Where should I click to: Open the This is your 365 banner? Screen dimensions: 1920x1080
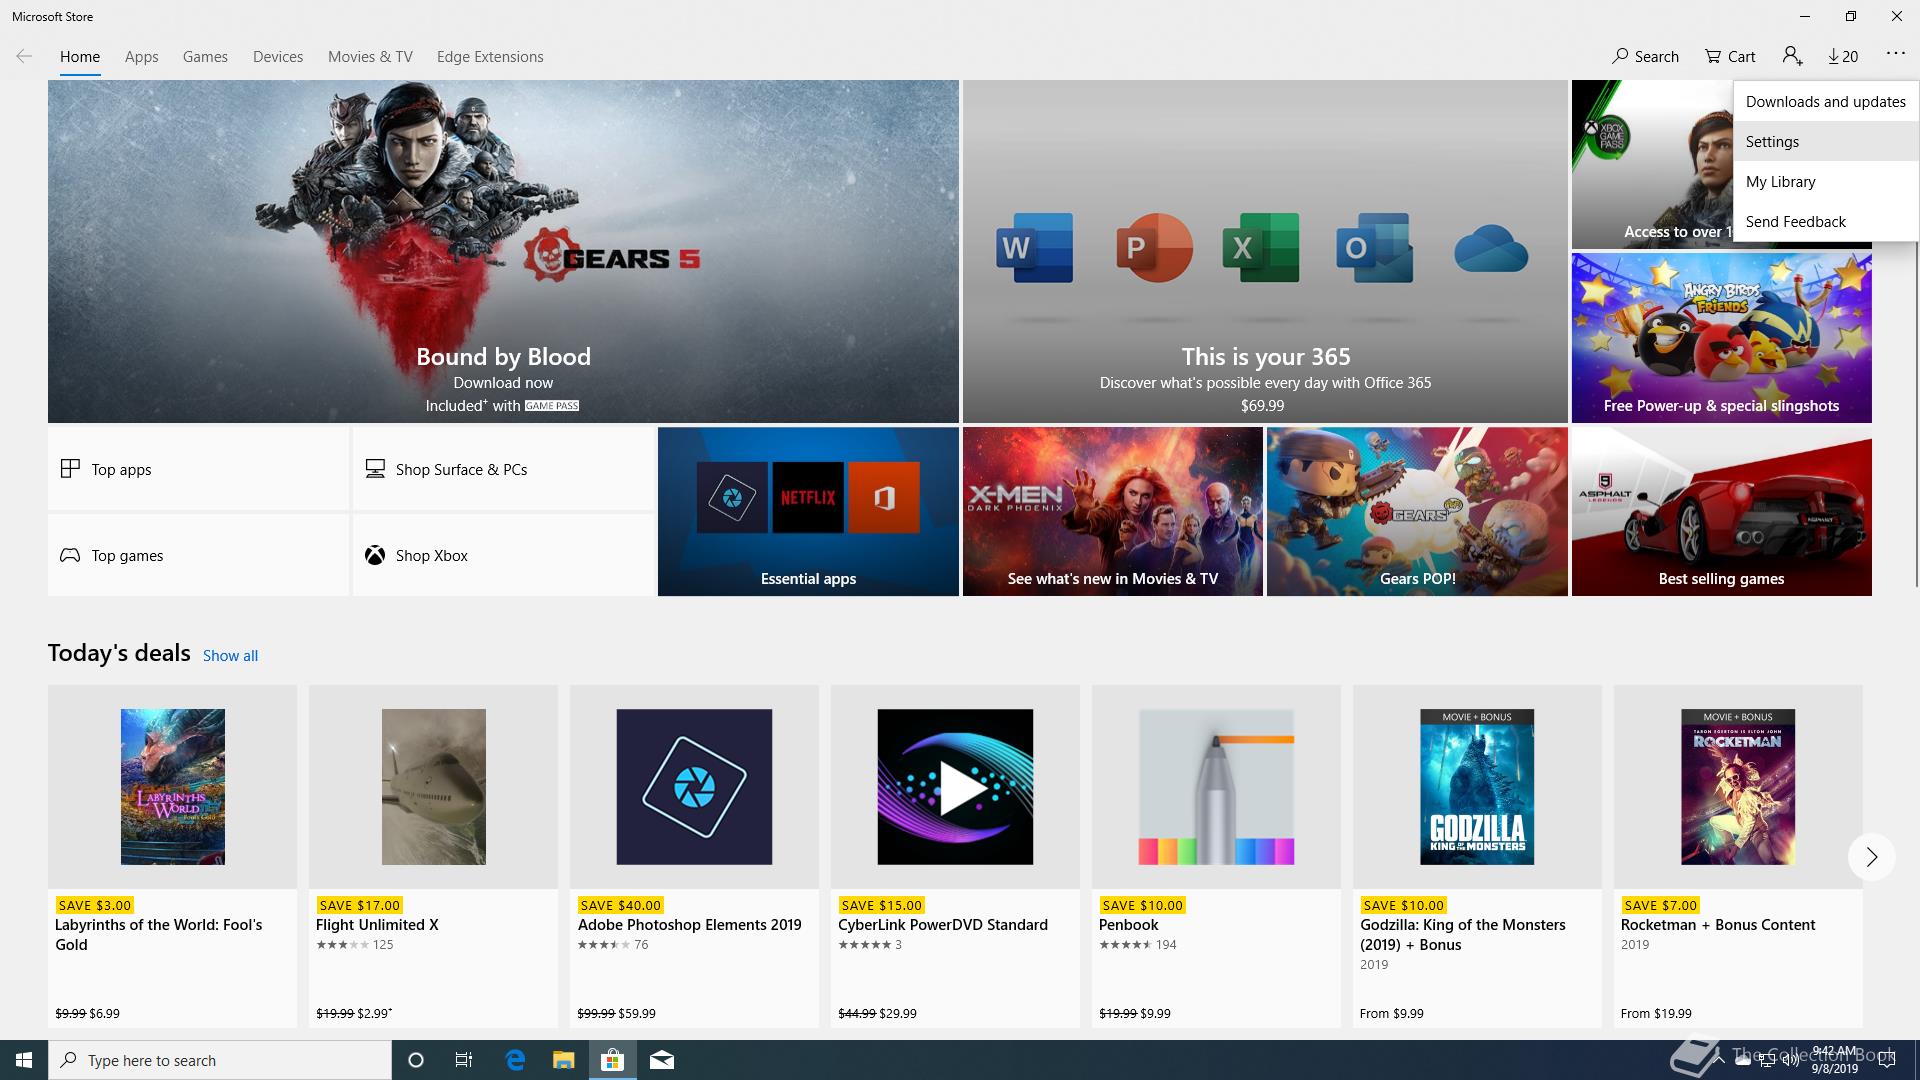click(1265, 251)
